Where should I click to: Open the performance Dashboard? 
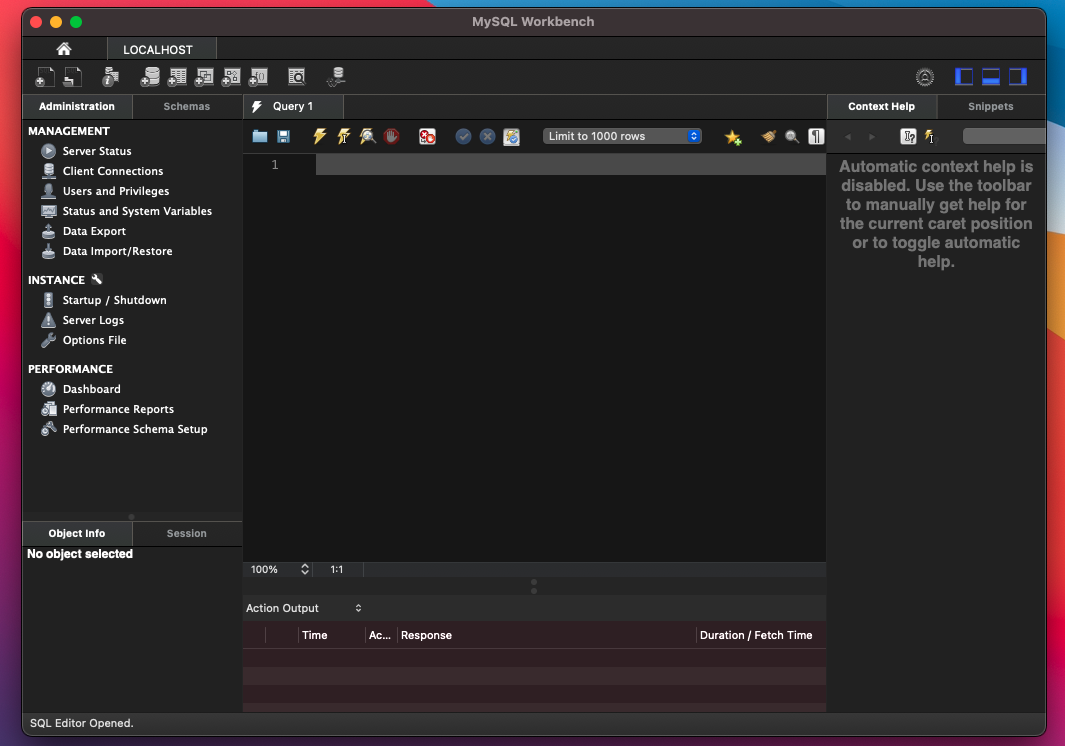[92, 389]
